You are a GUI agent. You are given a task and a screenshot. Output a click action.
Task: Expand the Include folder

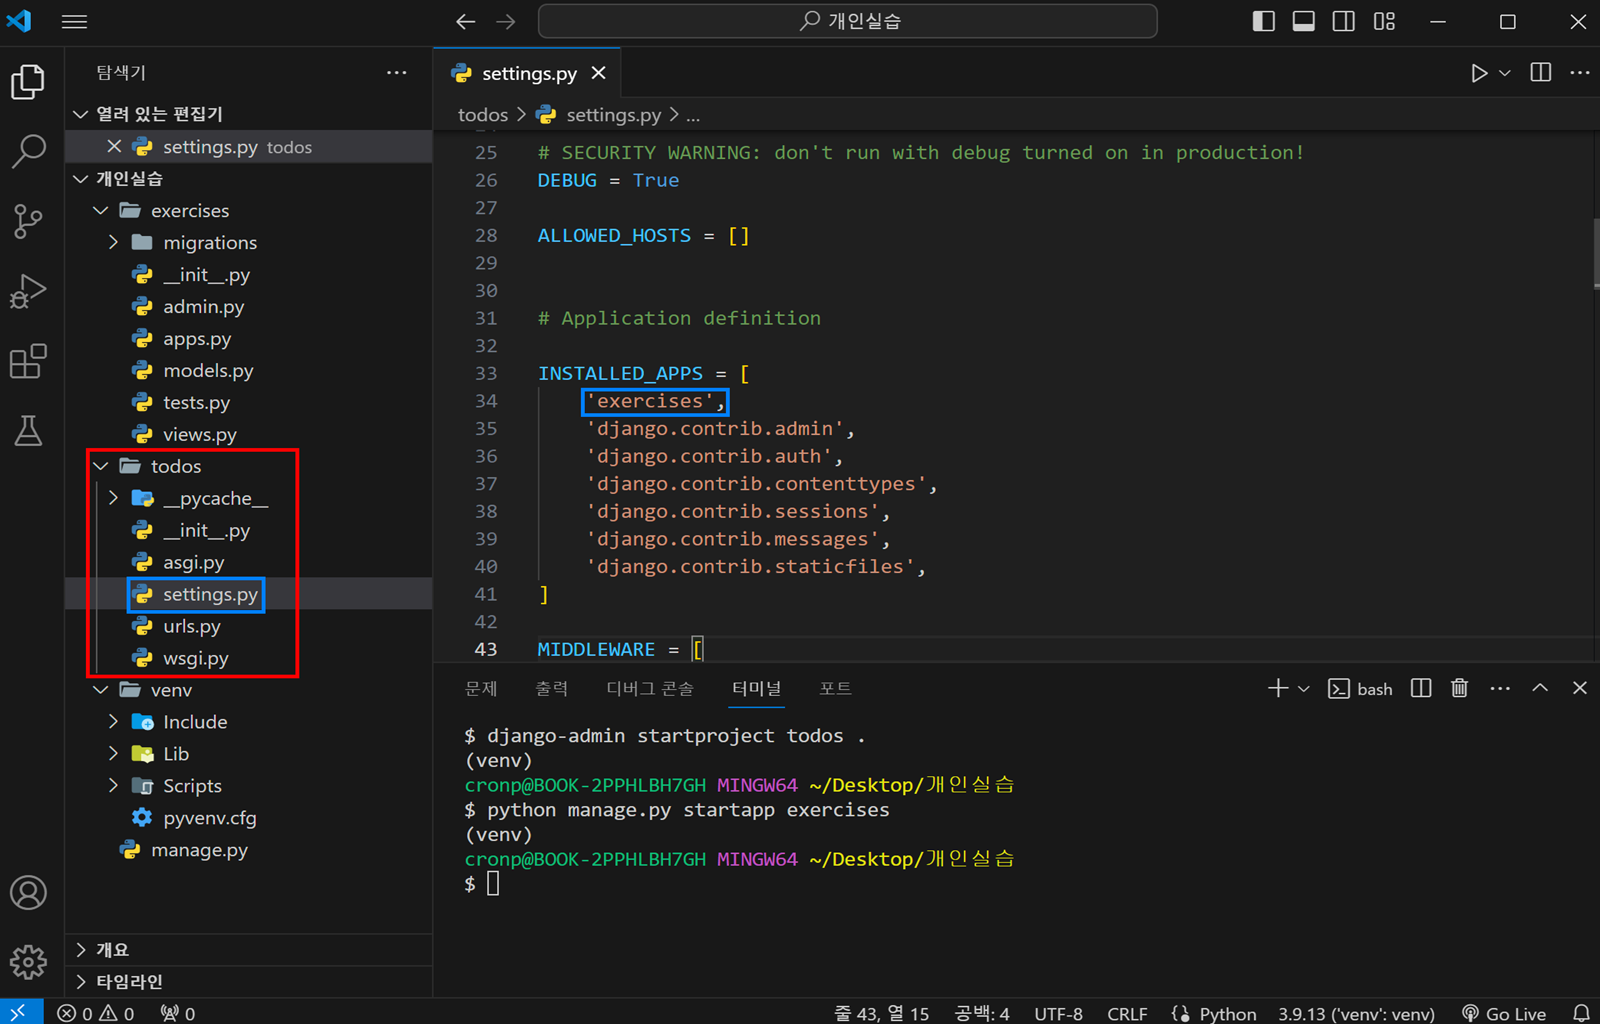point(249,722)
